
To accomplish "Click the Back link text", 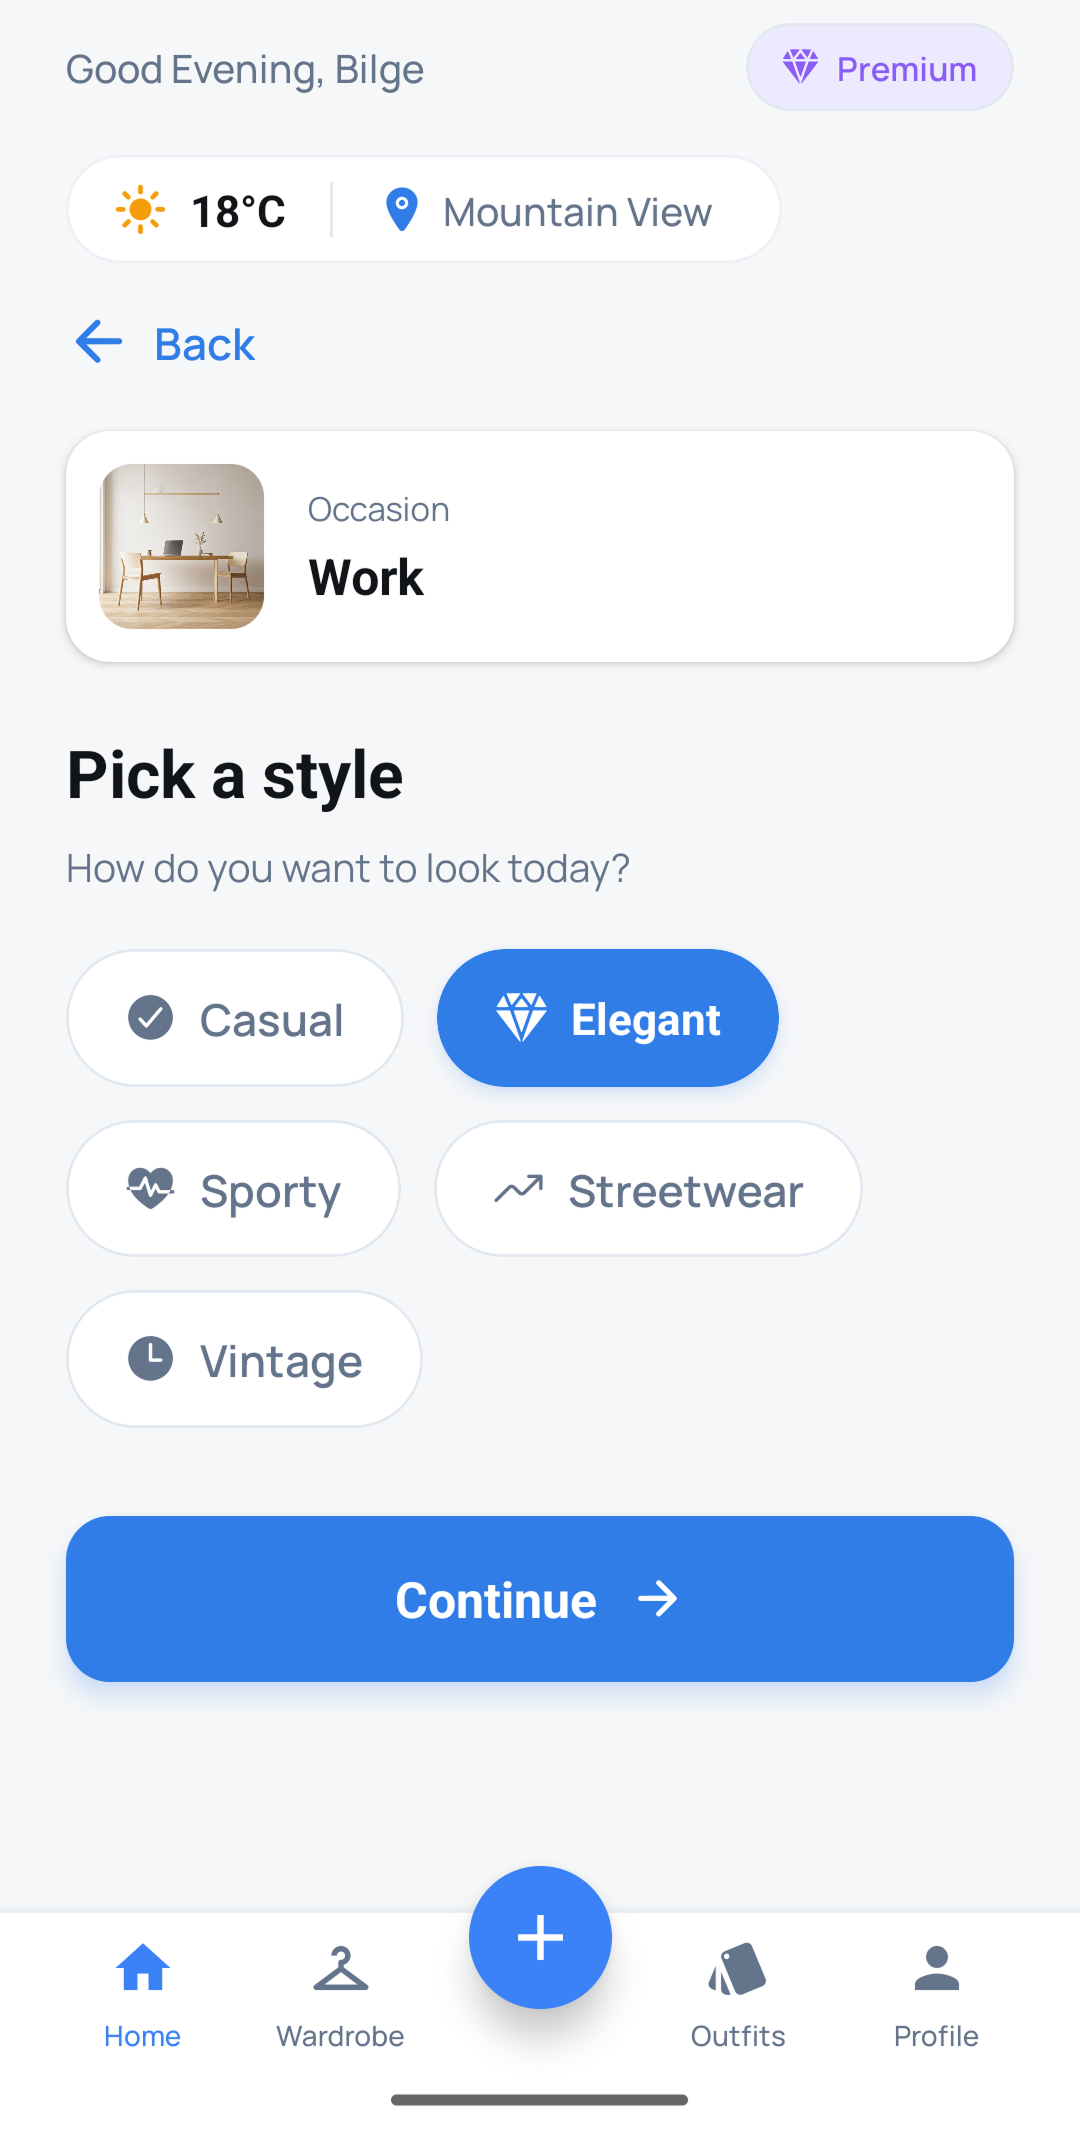I will point(205,345).
